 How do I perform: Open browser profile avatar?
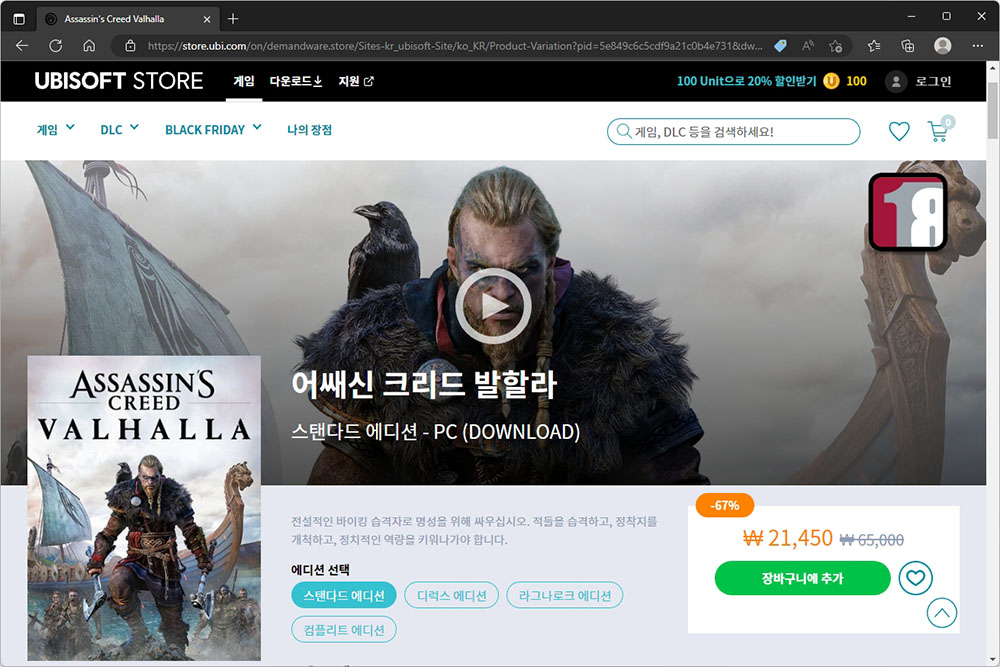pyautogui.click(x=943, y=46)
